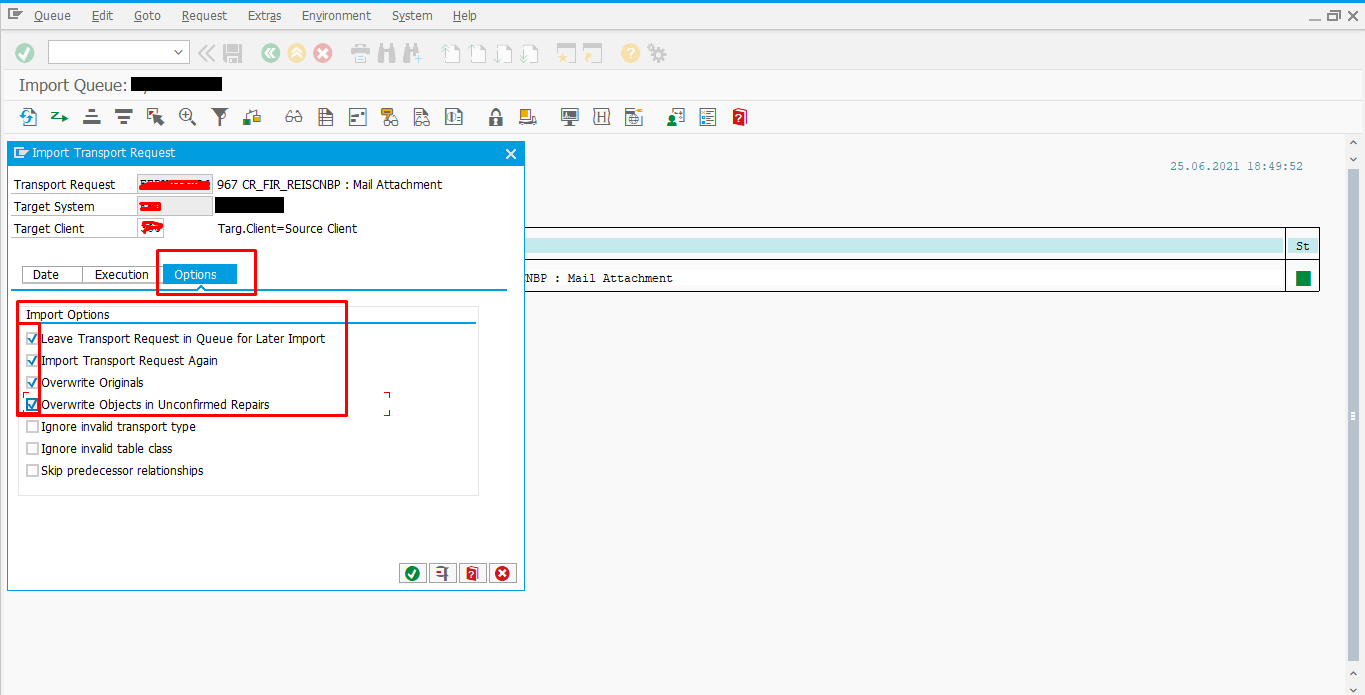Click the Refresh queue icon

point(28,117)
